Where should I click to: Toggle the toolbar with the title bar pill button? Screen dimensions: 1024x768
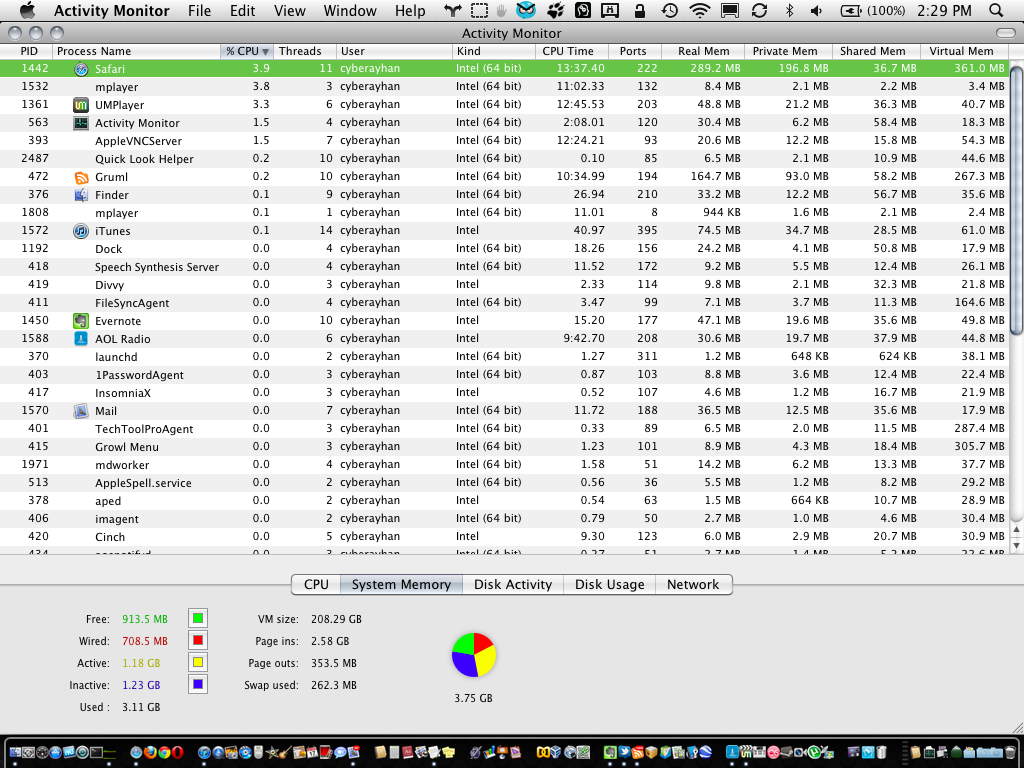[x=1005, y=33]
